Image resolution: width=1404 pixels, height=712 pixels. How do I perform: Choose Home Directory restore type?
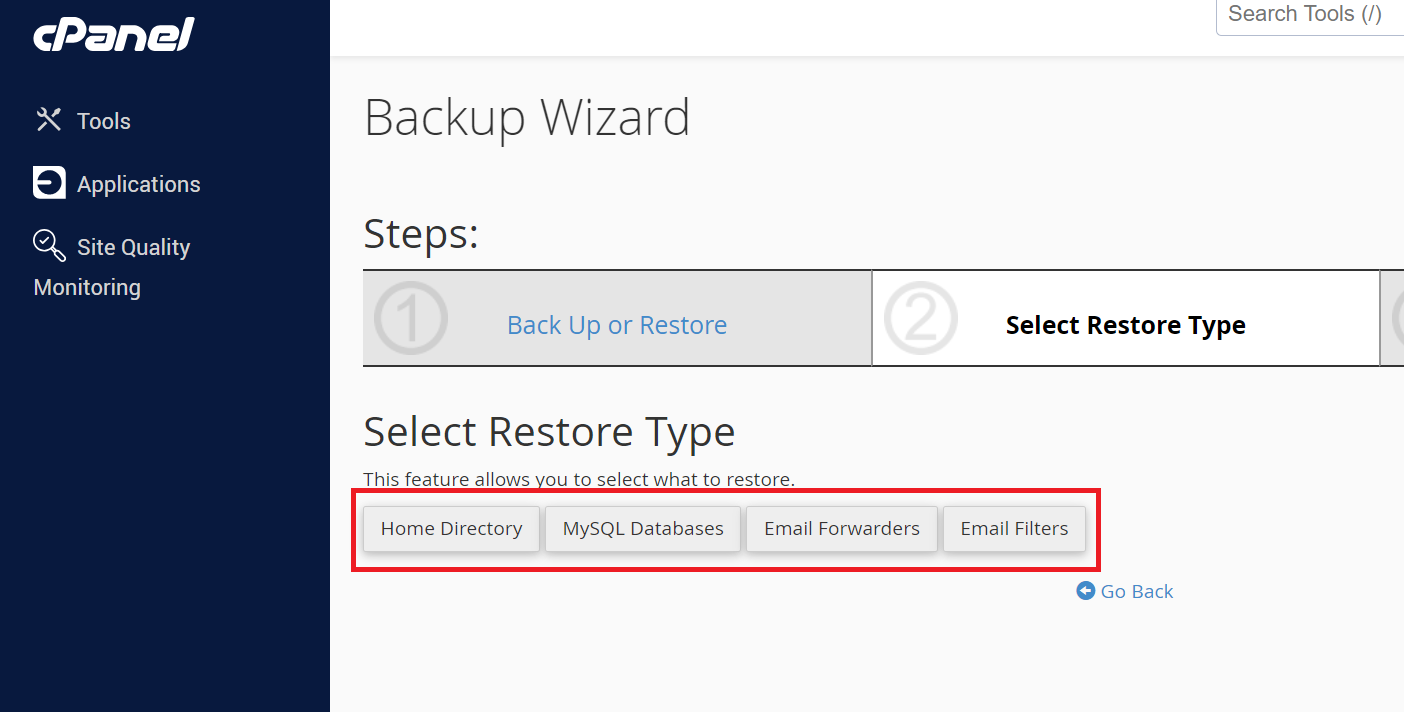click(451, 529)
